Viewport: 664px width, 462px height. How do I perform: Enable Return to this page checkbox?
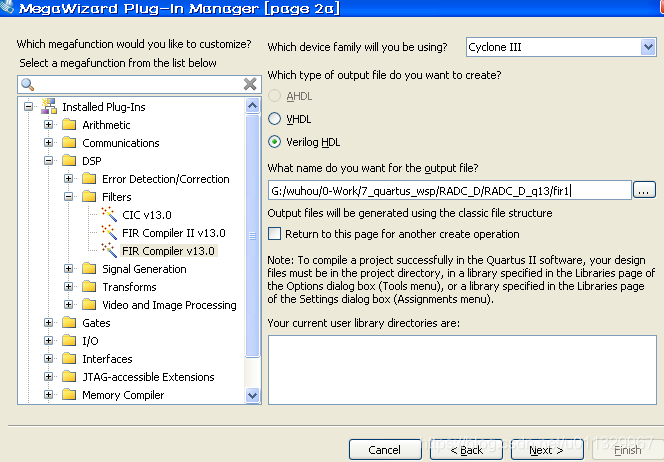click(x=274, y=233)
